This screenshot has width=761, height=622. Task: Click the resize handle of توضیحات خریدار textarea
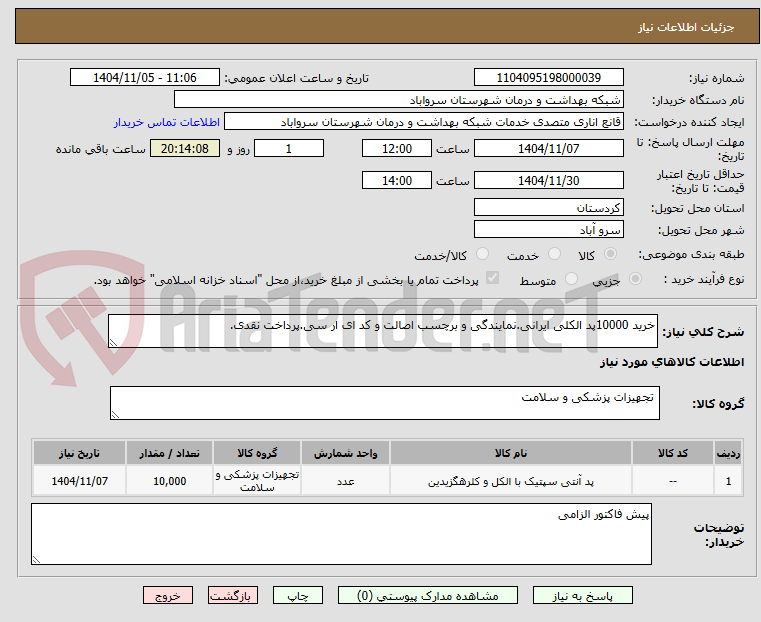[x=36, y=560]
